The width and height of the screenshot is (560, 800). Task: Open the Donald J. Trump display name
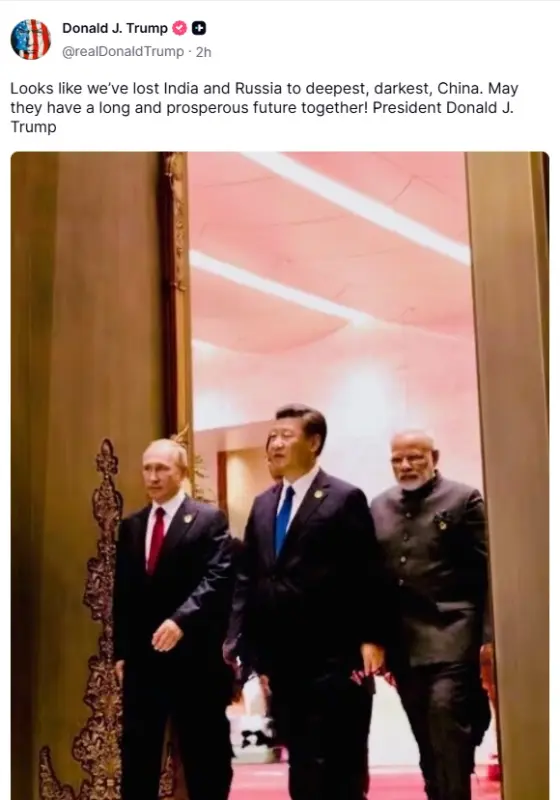115,28
